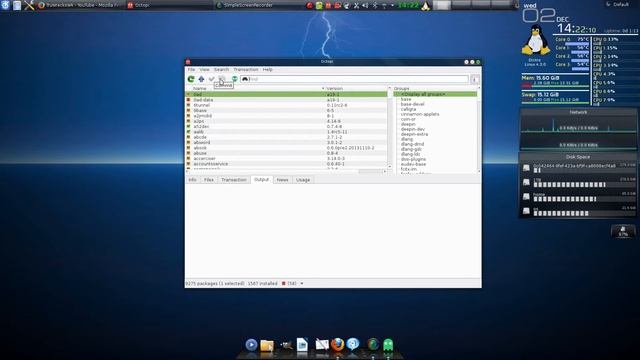640x360 pixels.
Task: Open the document writer icon in the dock
Action: (302, 345)
